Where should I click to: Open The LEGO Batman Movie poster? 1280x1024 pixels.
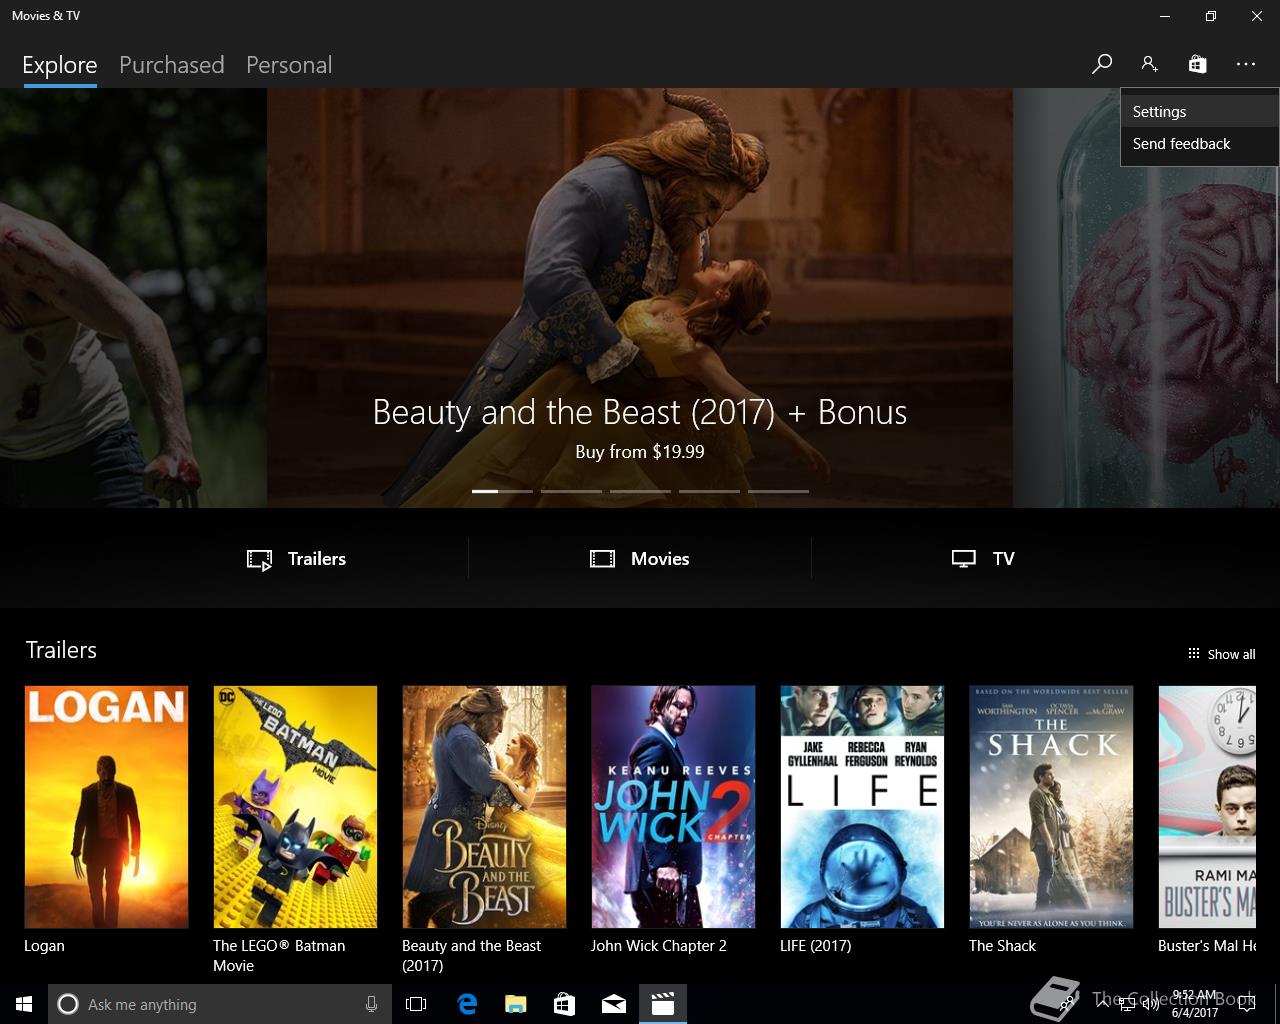coord(295,807)
